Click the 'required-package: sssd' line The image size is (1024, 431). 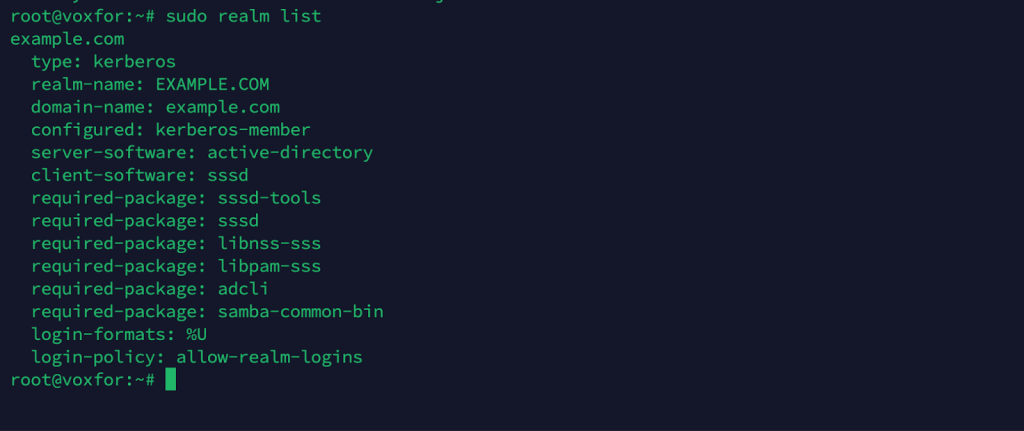pyautogui.click(x=145, y=221)
